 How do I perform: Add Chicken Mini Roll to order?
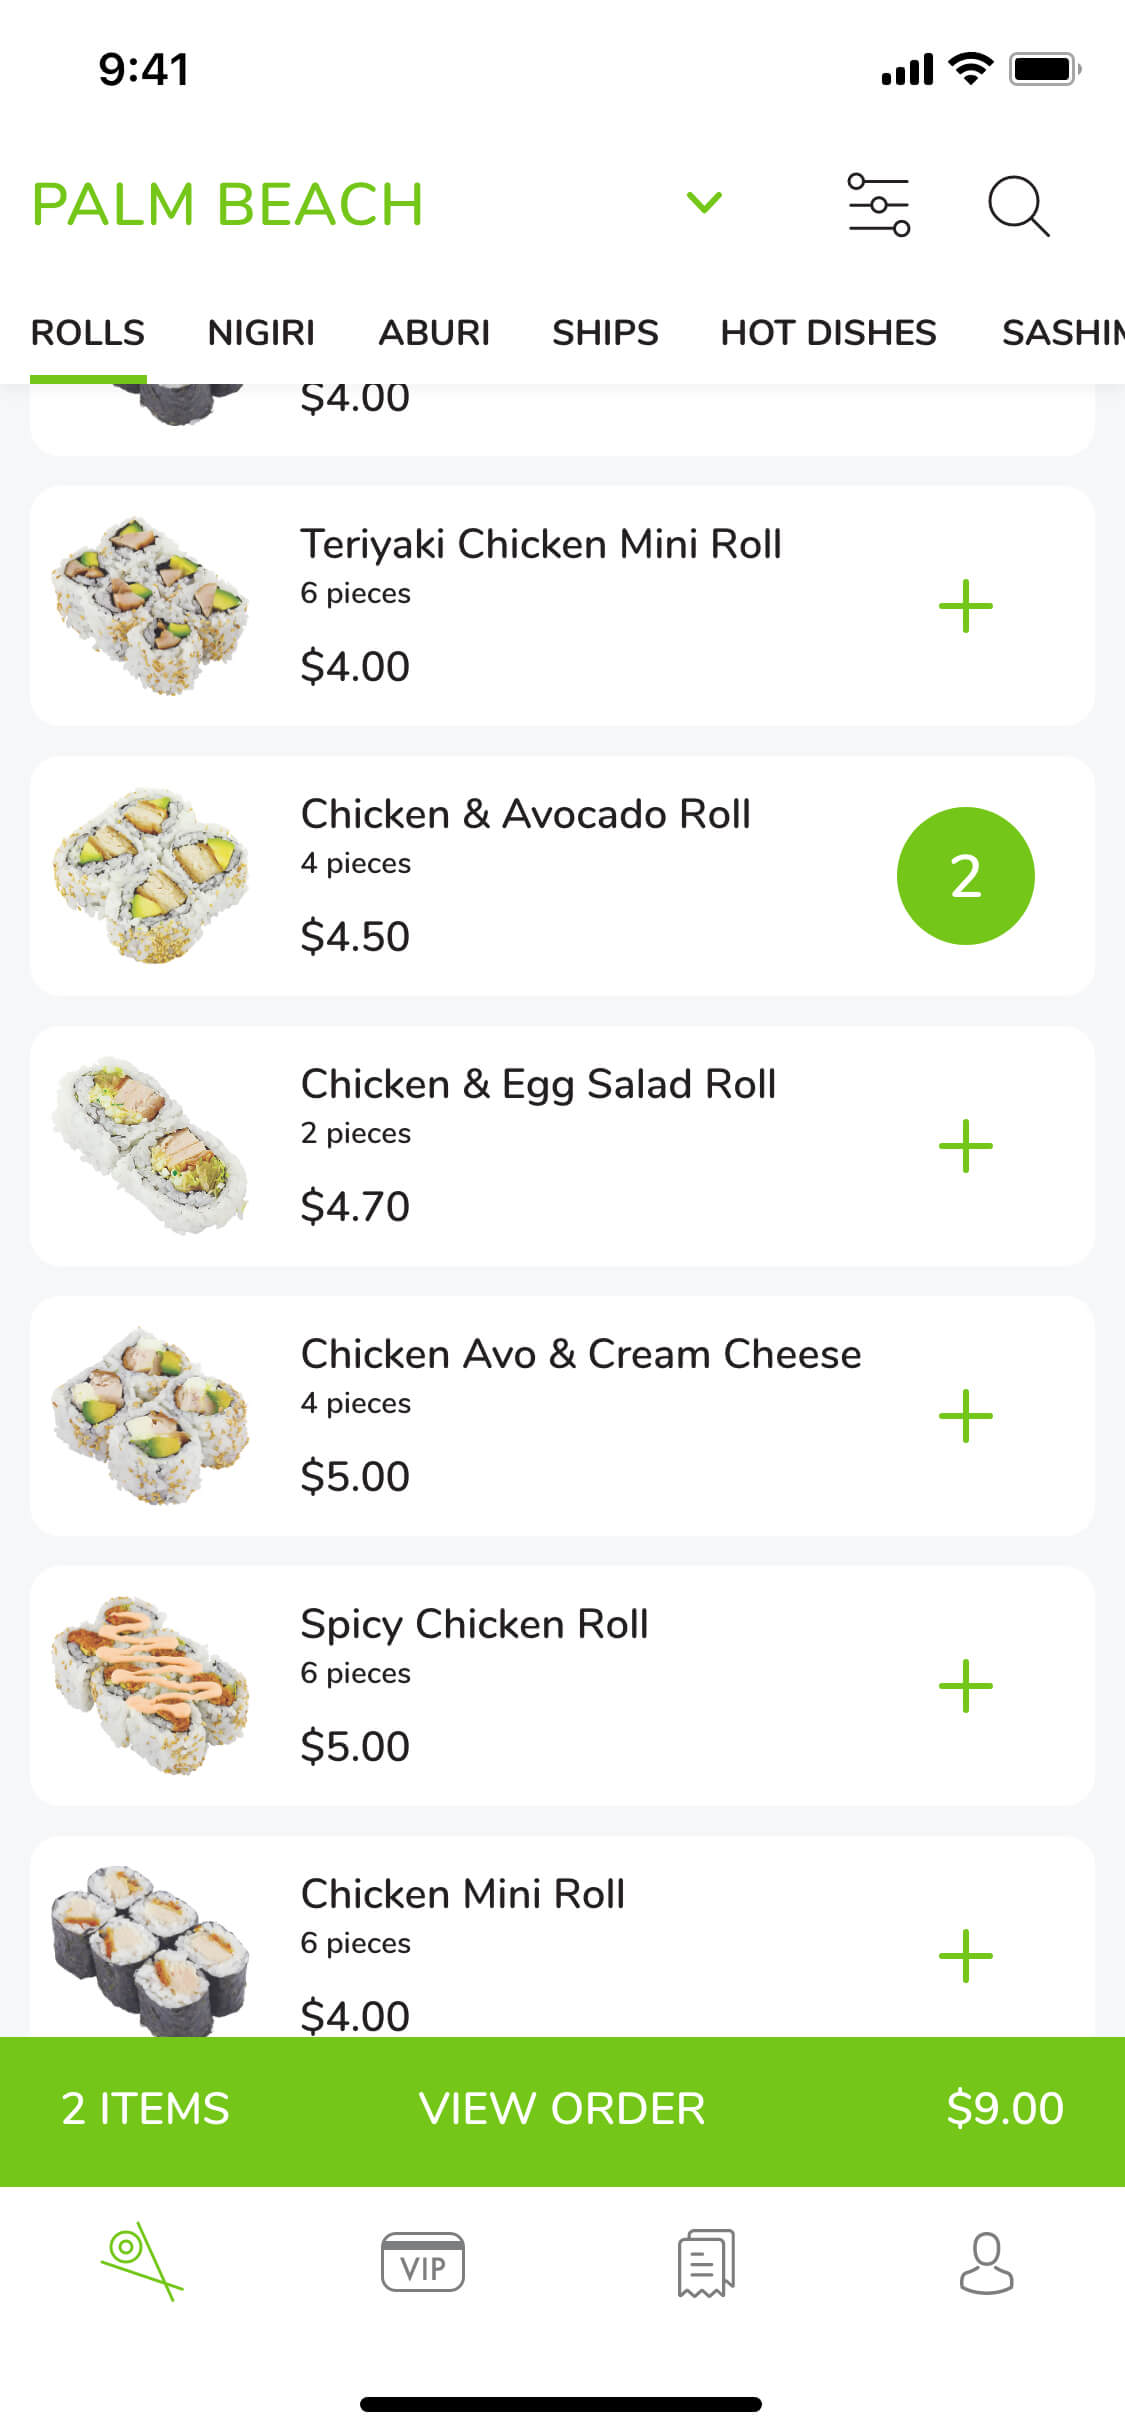tap(965, 1956)
